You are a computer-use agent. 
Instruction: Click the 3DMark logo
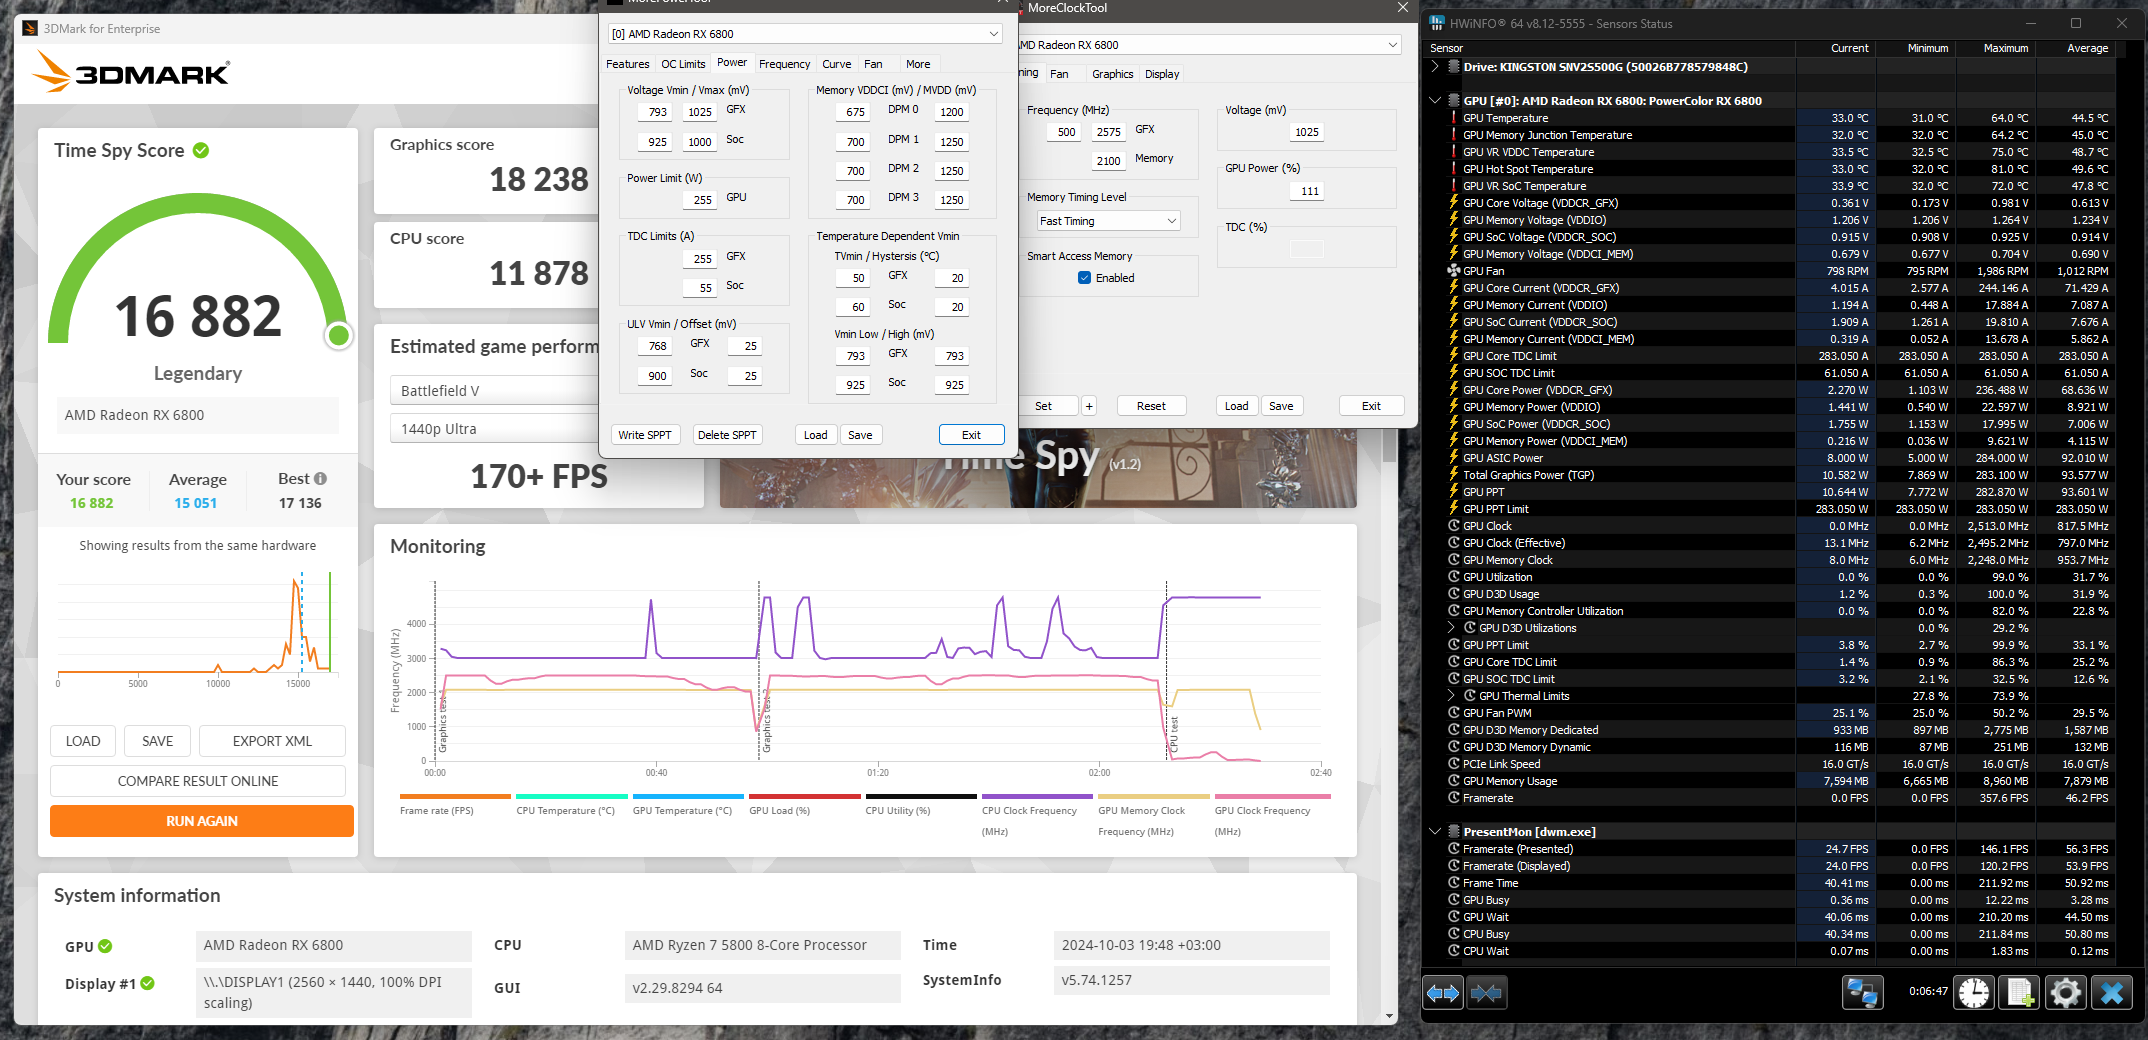tap(131, 73)
